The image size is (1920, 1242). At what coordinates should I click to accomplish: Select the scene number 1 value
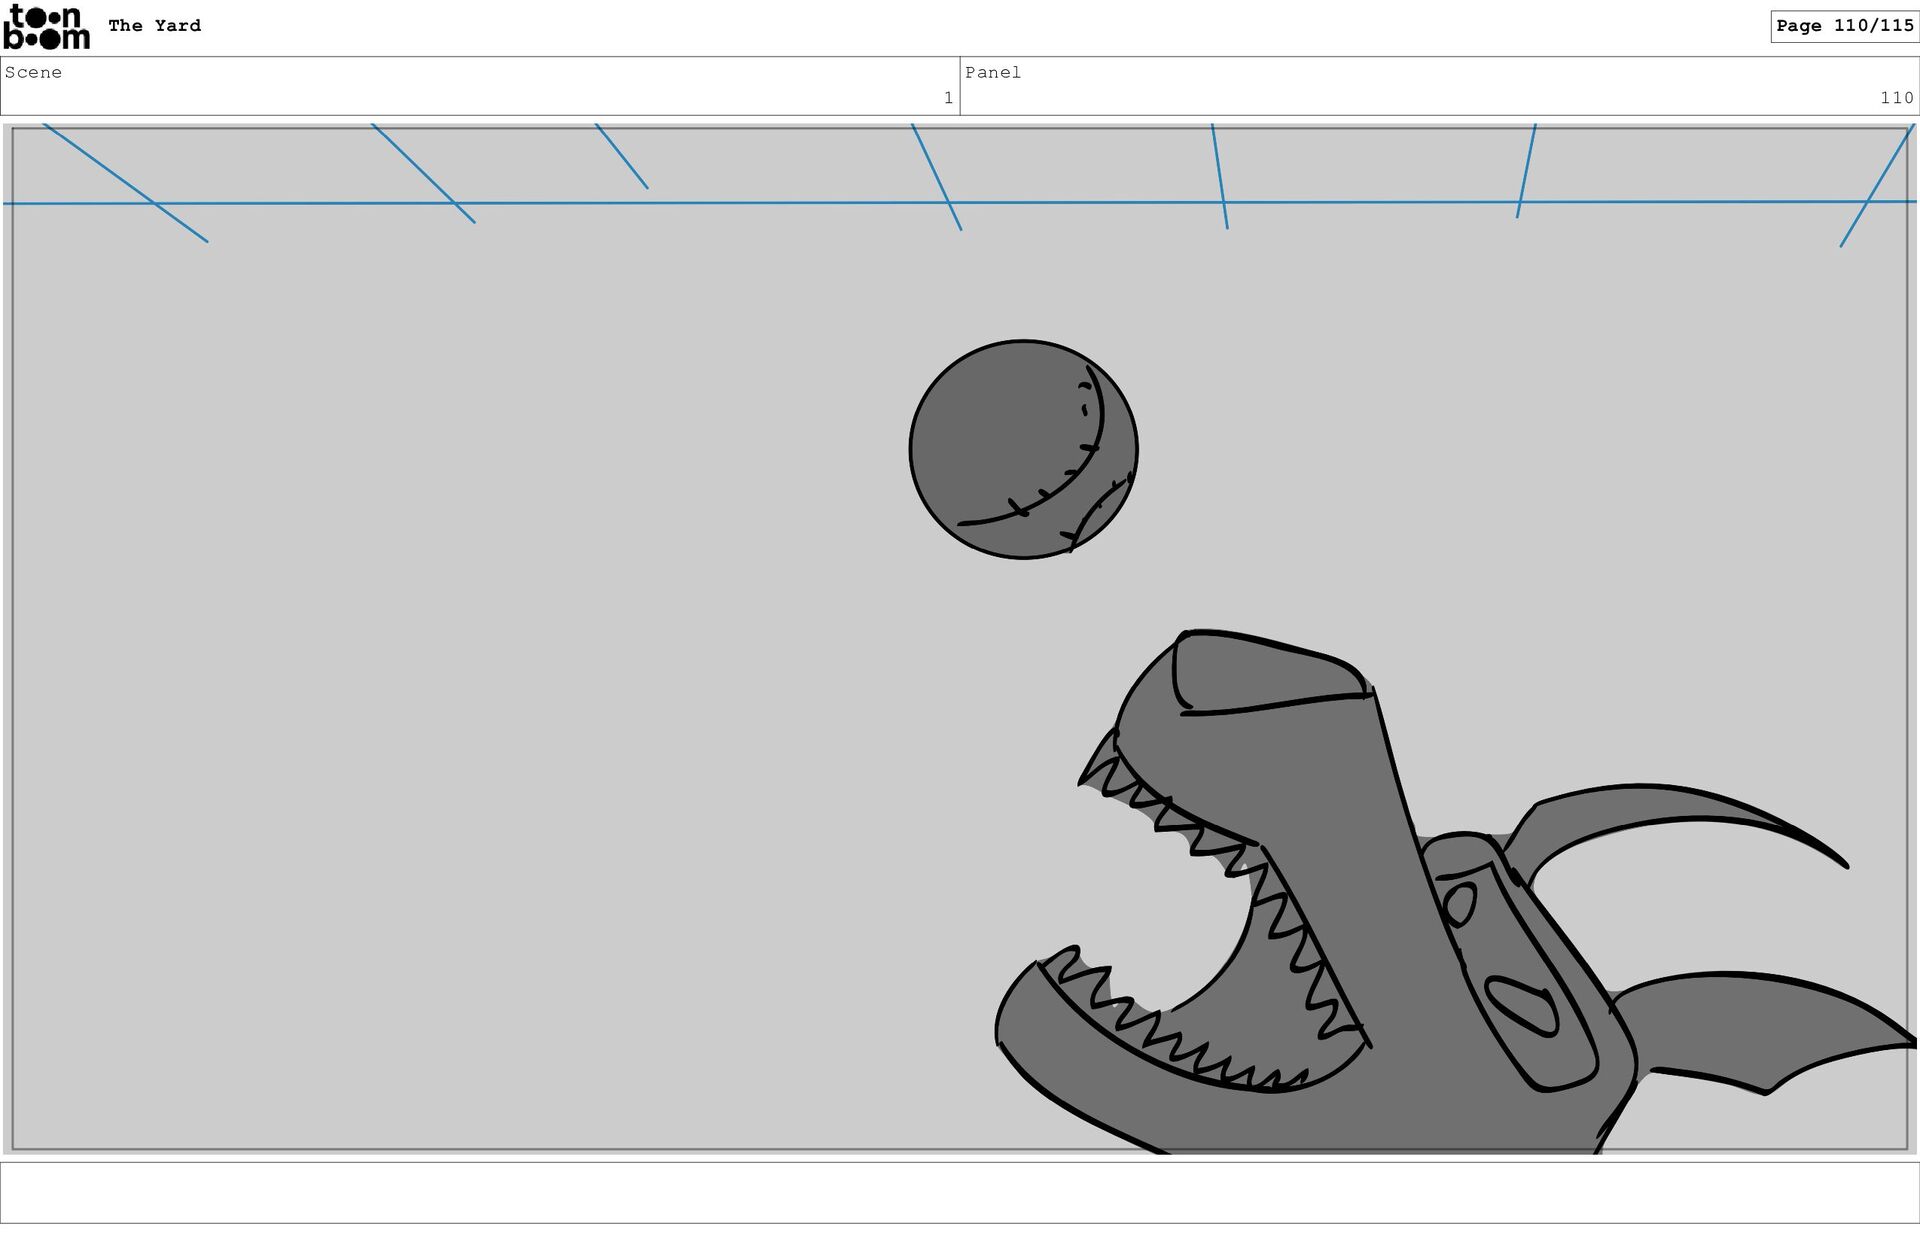coord(948,98)
